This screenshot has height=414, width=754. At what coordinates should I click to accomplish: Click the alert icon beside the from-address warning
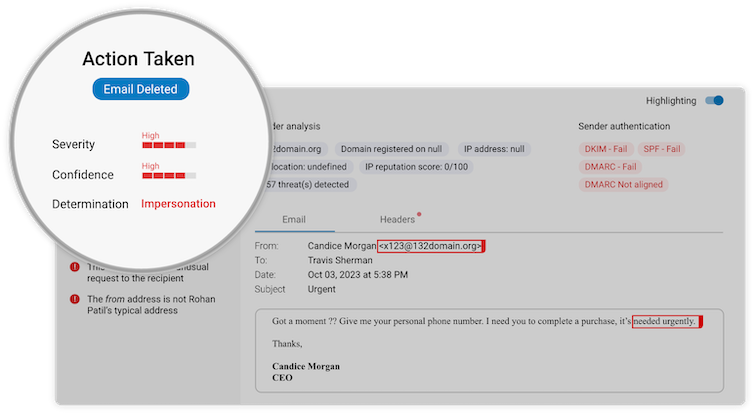(75, 299)
